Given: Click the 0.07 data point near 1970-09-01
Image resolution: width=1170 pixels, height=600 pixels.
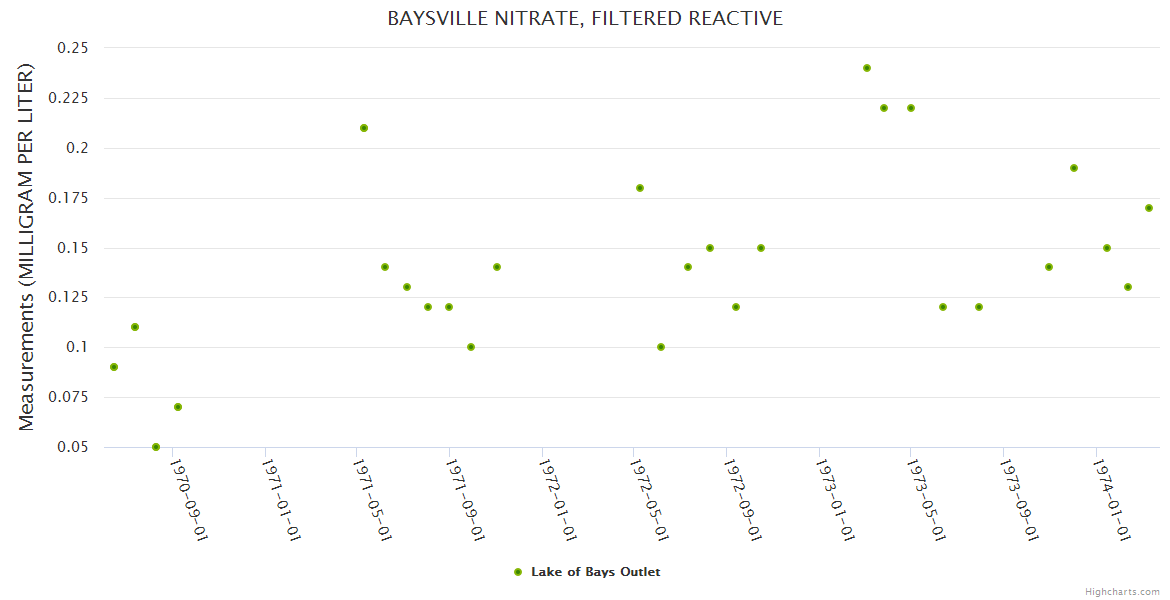Looking at the screenshot, I should click(178, 407).
